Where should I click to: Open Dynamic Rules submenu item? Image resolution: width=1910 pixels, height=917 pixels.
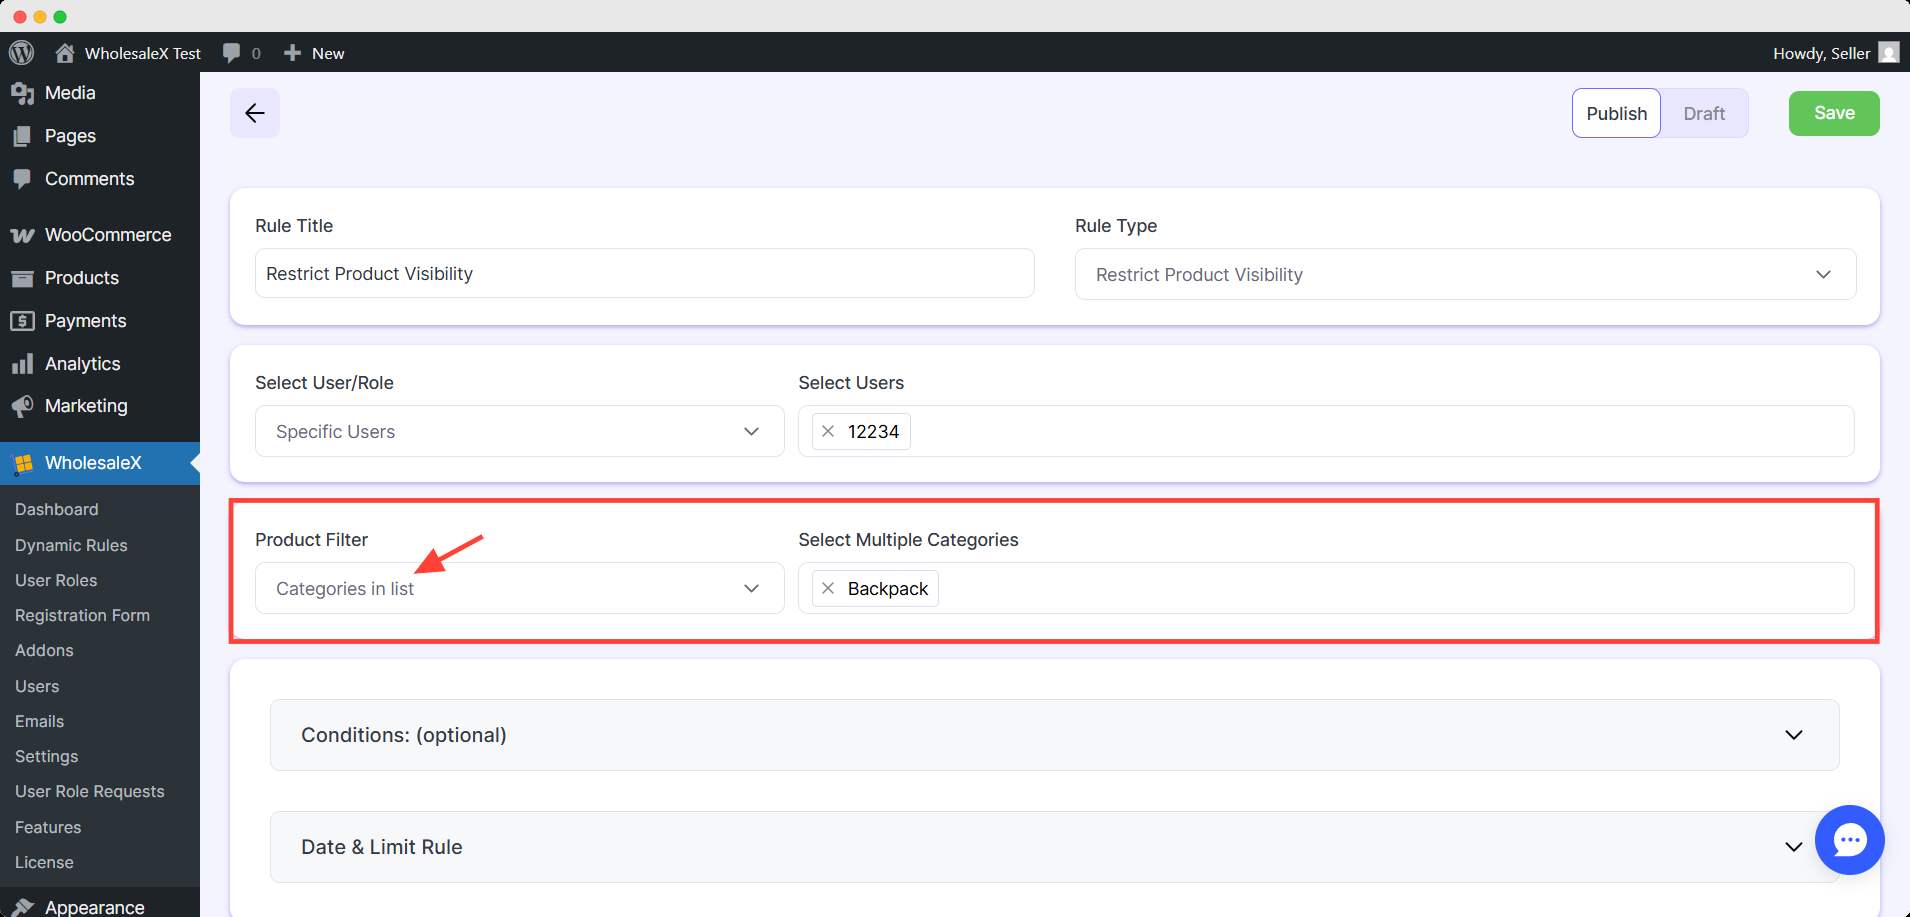pyautogui.click(x=71, y=545)
